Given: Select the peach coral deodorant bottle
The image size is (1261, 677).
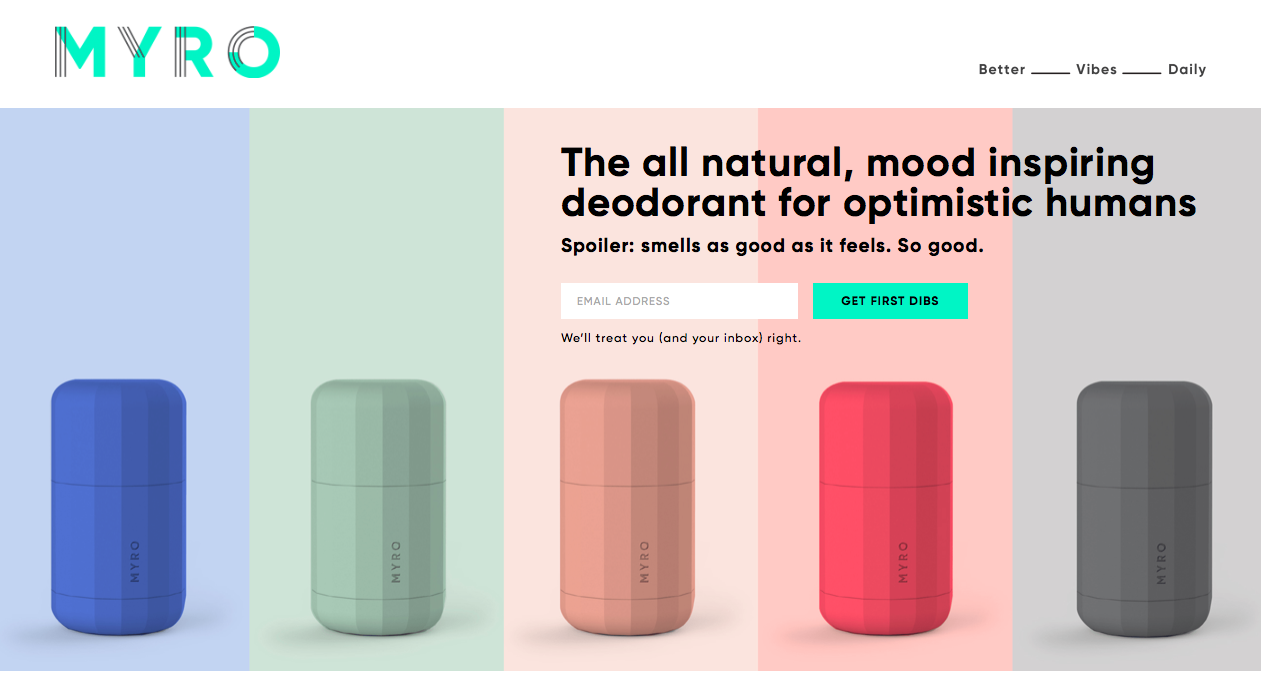Looking at the screenshot, I should point(627,506).
